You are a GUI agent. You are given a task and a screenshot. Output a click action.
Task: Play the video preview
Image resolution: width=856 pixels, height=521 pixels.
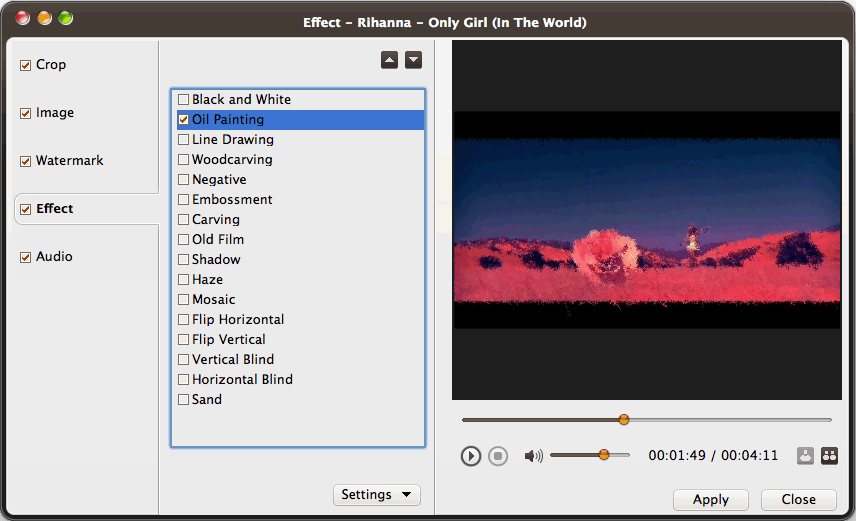pyautogui.click(x=471, y=456)
